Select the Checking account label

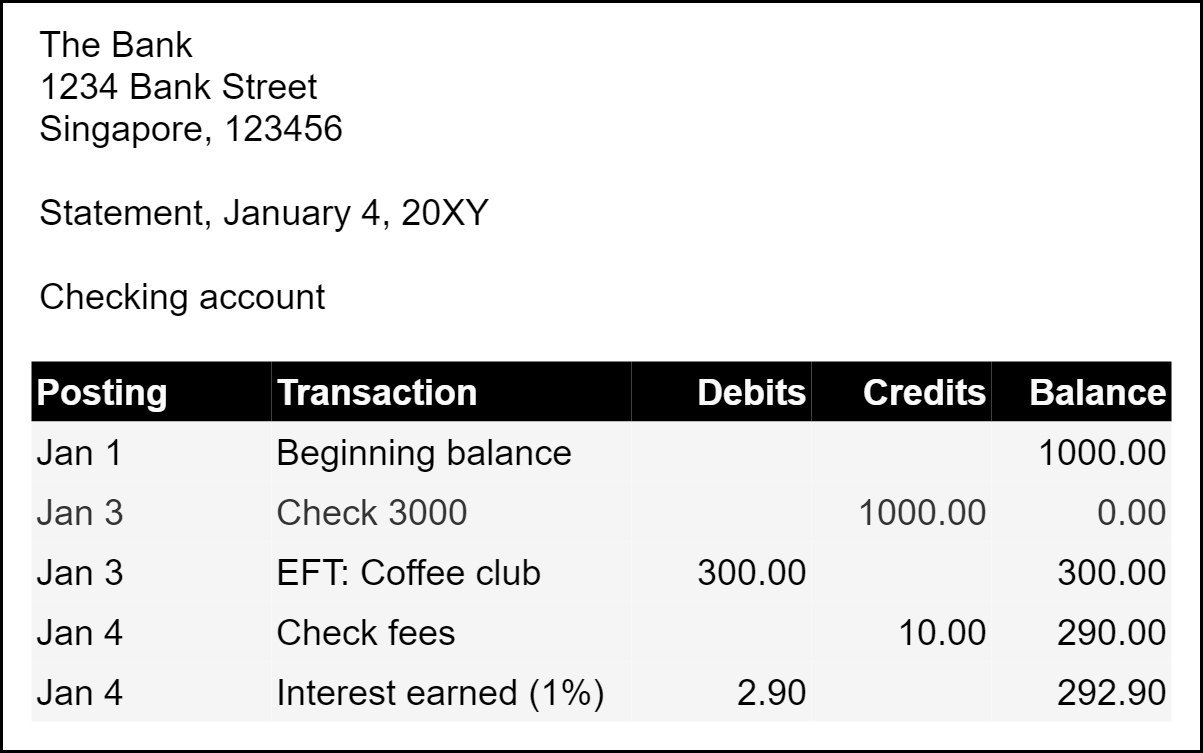point(182,297)
